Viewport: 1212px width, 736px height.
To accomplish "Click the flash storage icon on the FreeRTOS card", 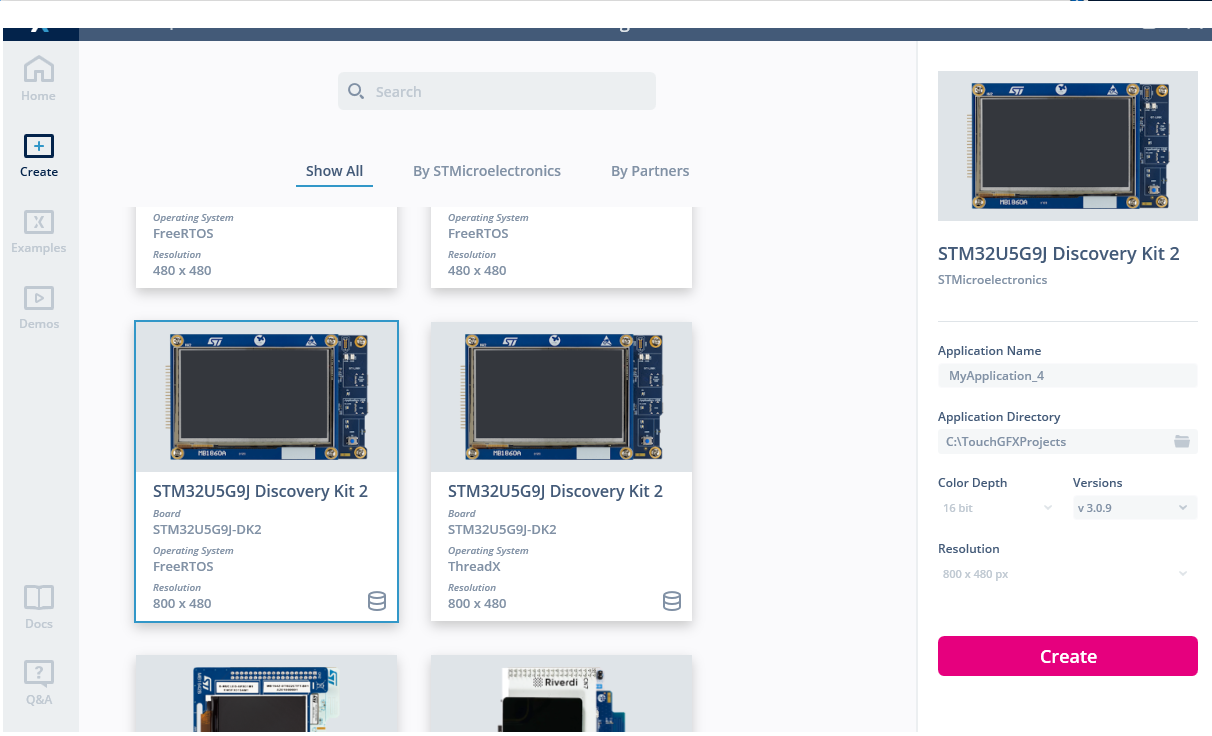I will 377,601.
